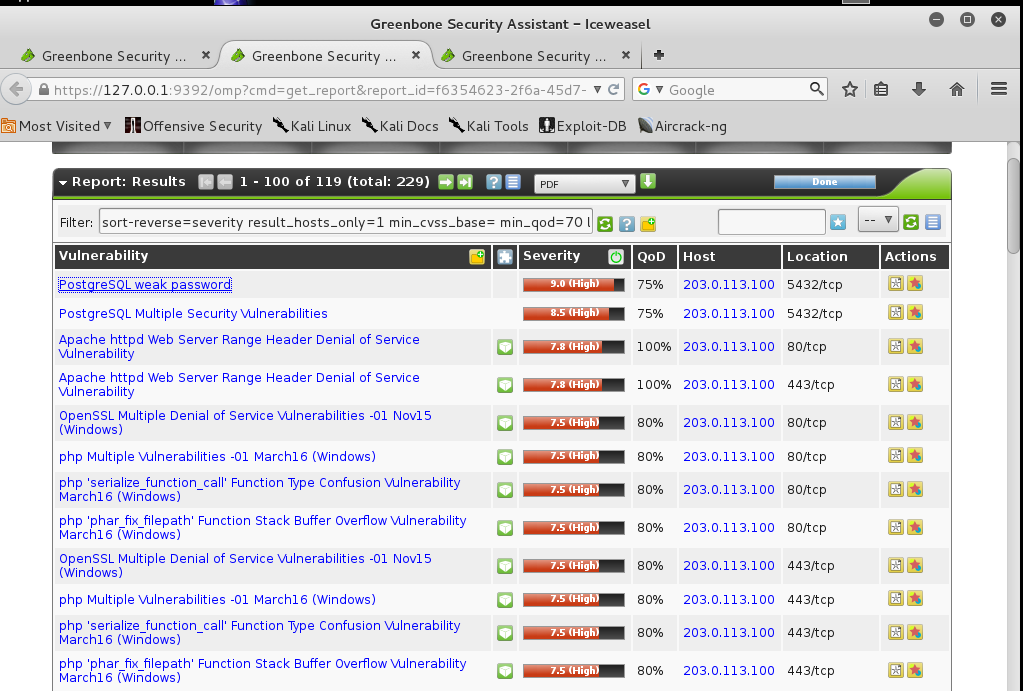Save named filter with blue star icon
Screen dimensions: 1023x691
pyautogui.click(x=838, y=223)
